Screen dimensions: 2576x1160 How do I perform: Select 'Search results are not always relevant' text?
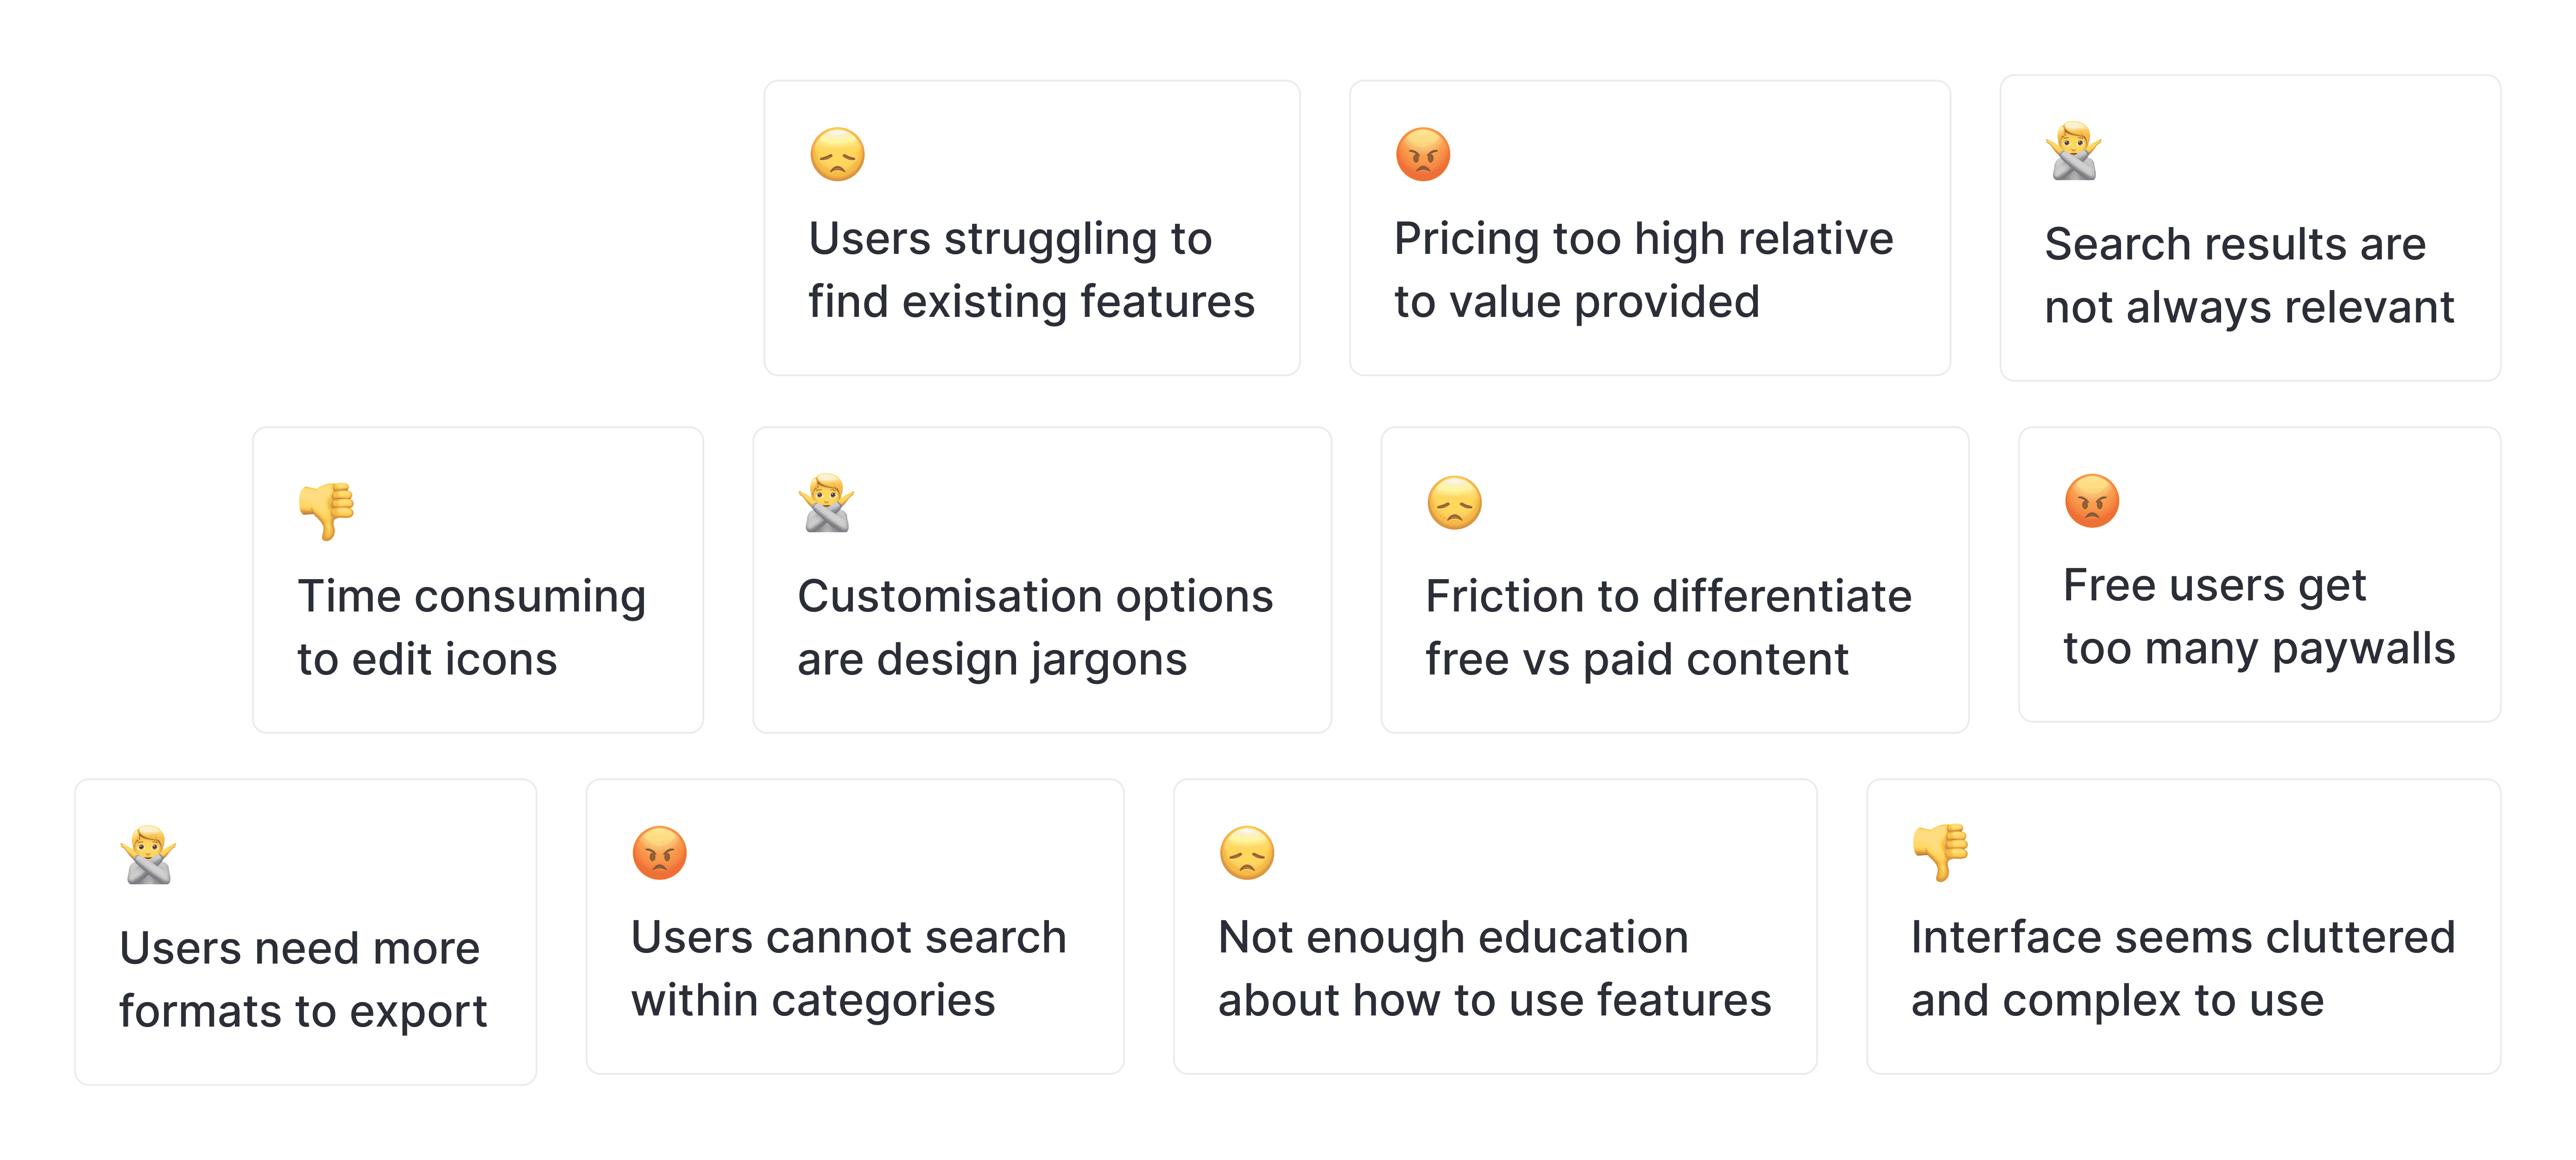tap(2249, 276)
